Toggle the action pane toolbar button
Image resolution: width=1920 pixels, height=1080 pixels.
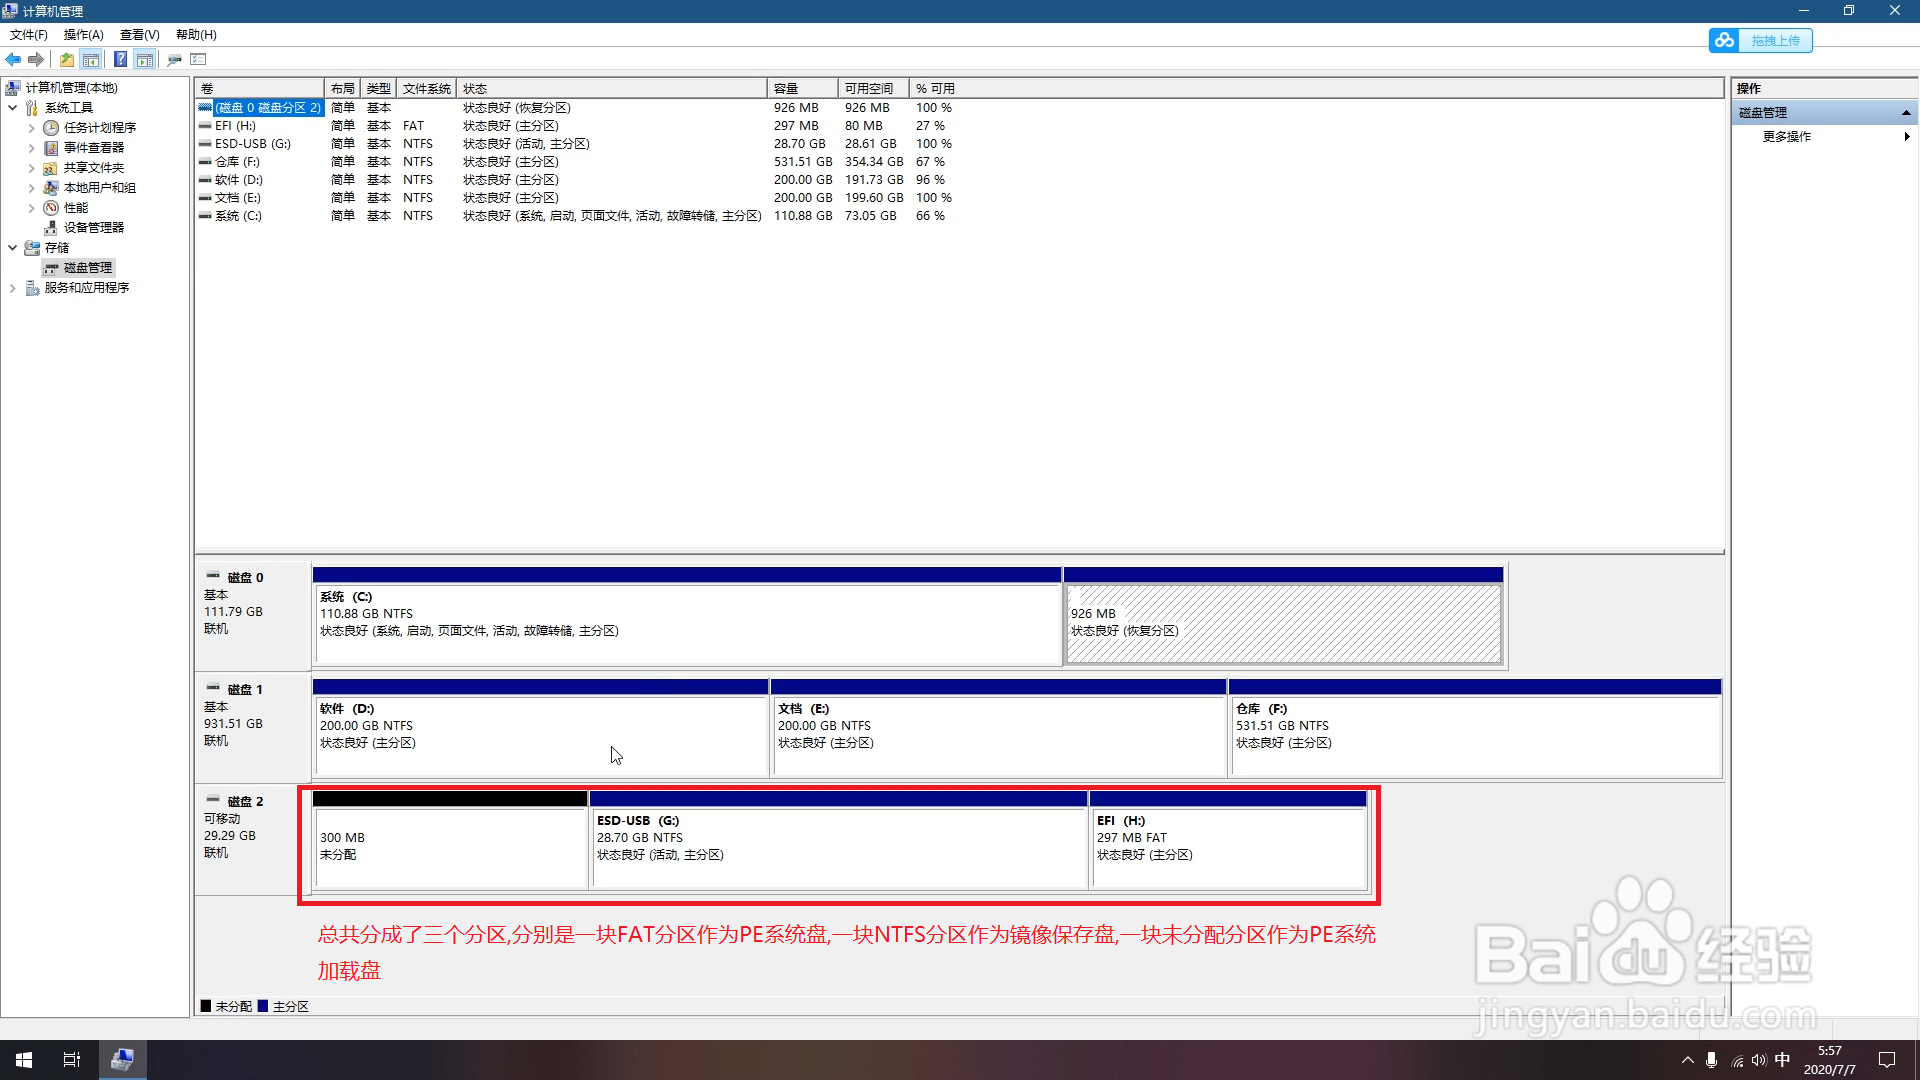pyautogui.click(x=145, y=60)
